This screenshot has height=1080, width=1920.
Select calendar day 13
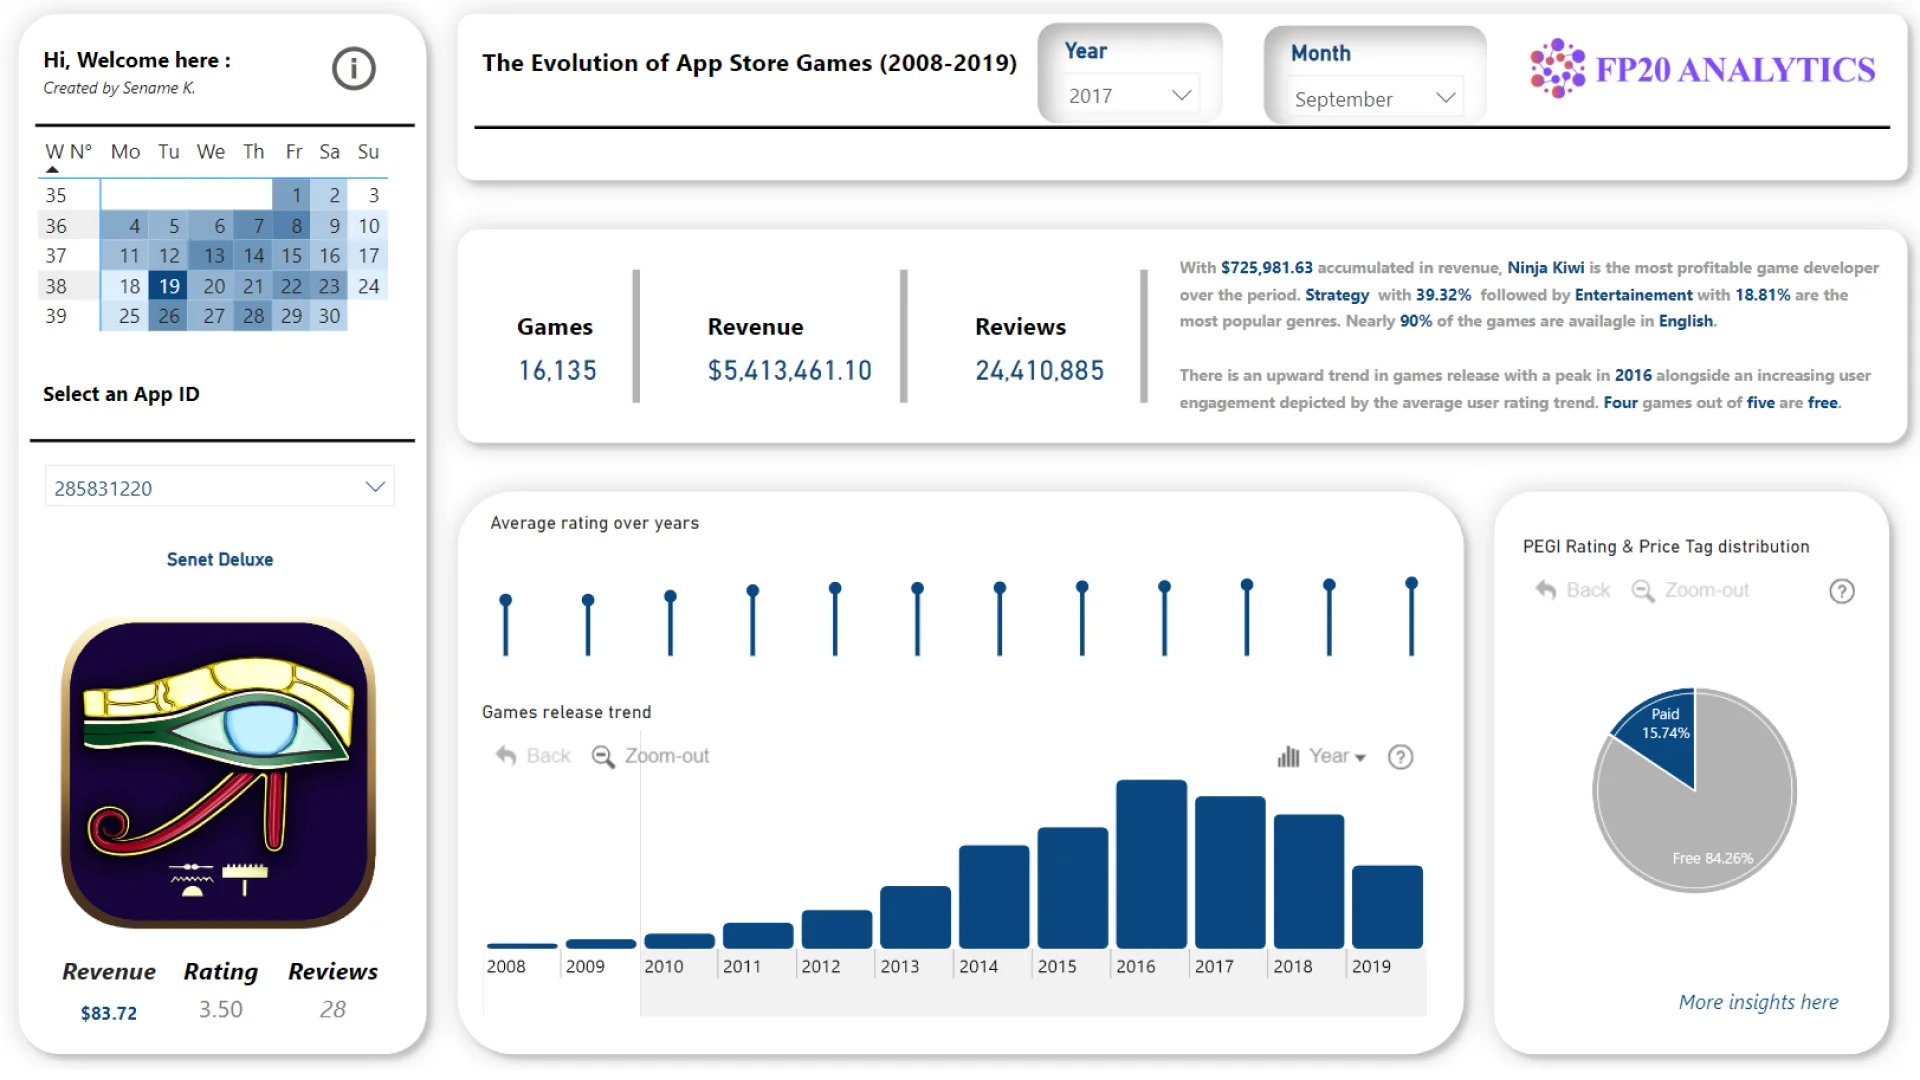tap(211, 256)
